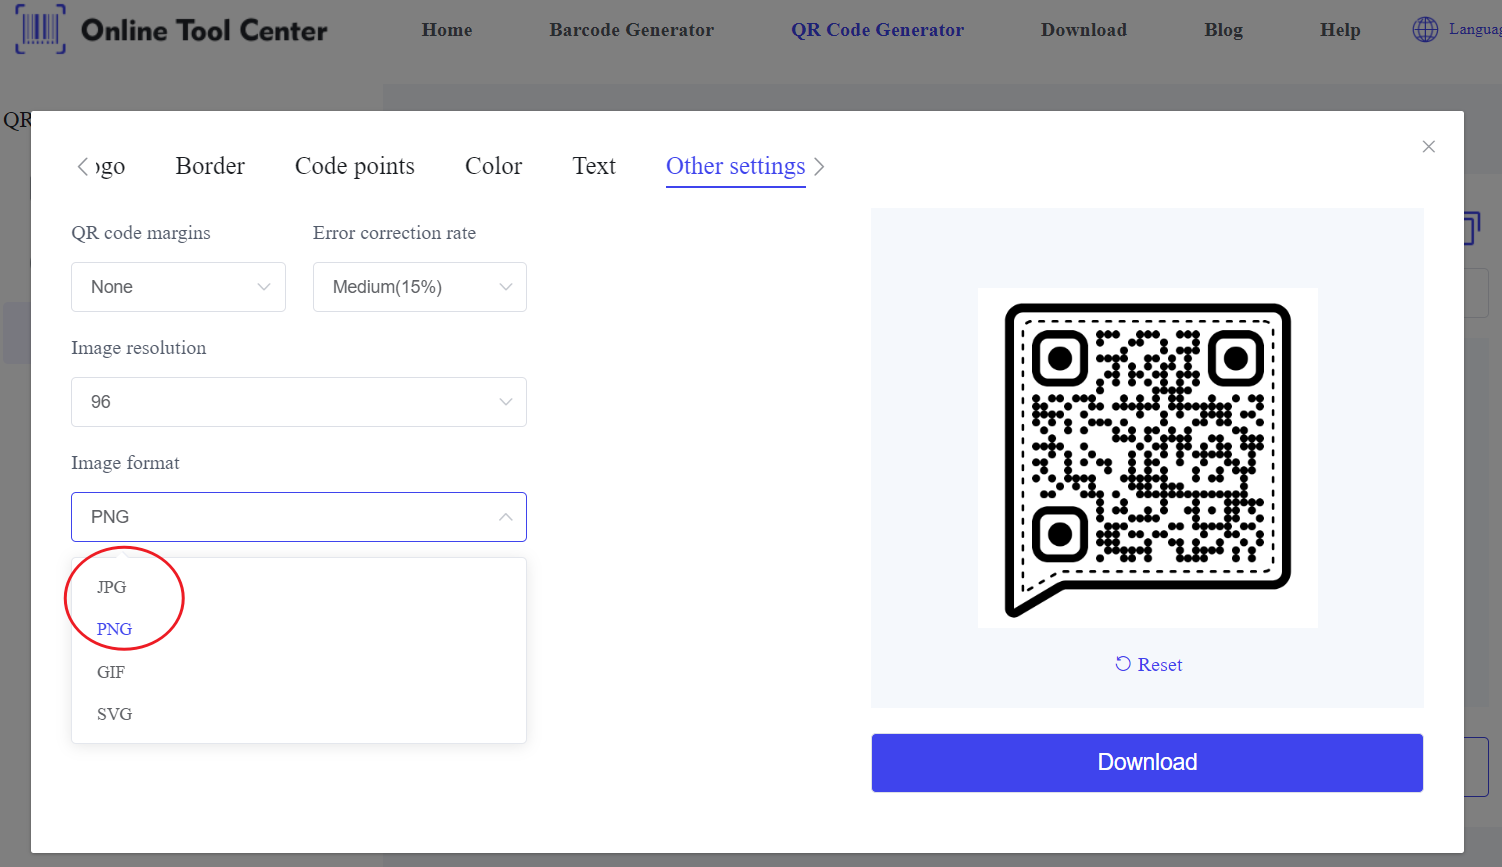Screen dimensions: 1502x867
Task: Click the chevron arrow in the margins box
Action: click(264, 287)
